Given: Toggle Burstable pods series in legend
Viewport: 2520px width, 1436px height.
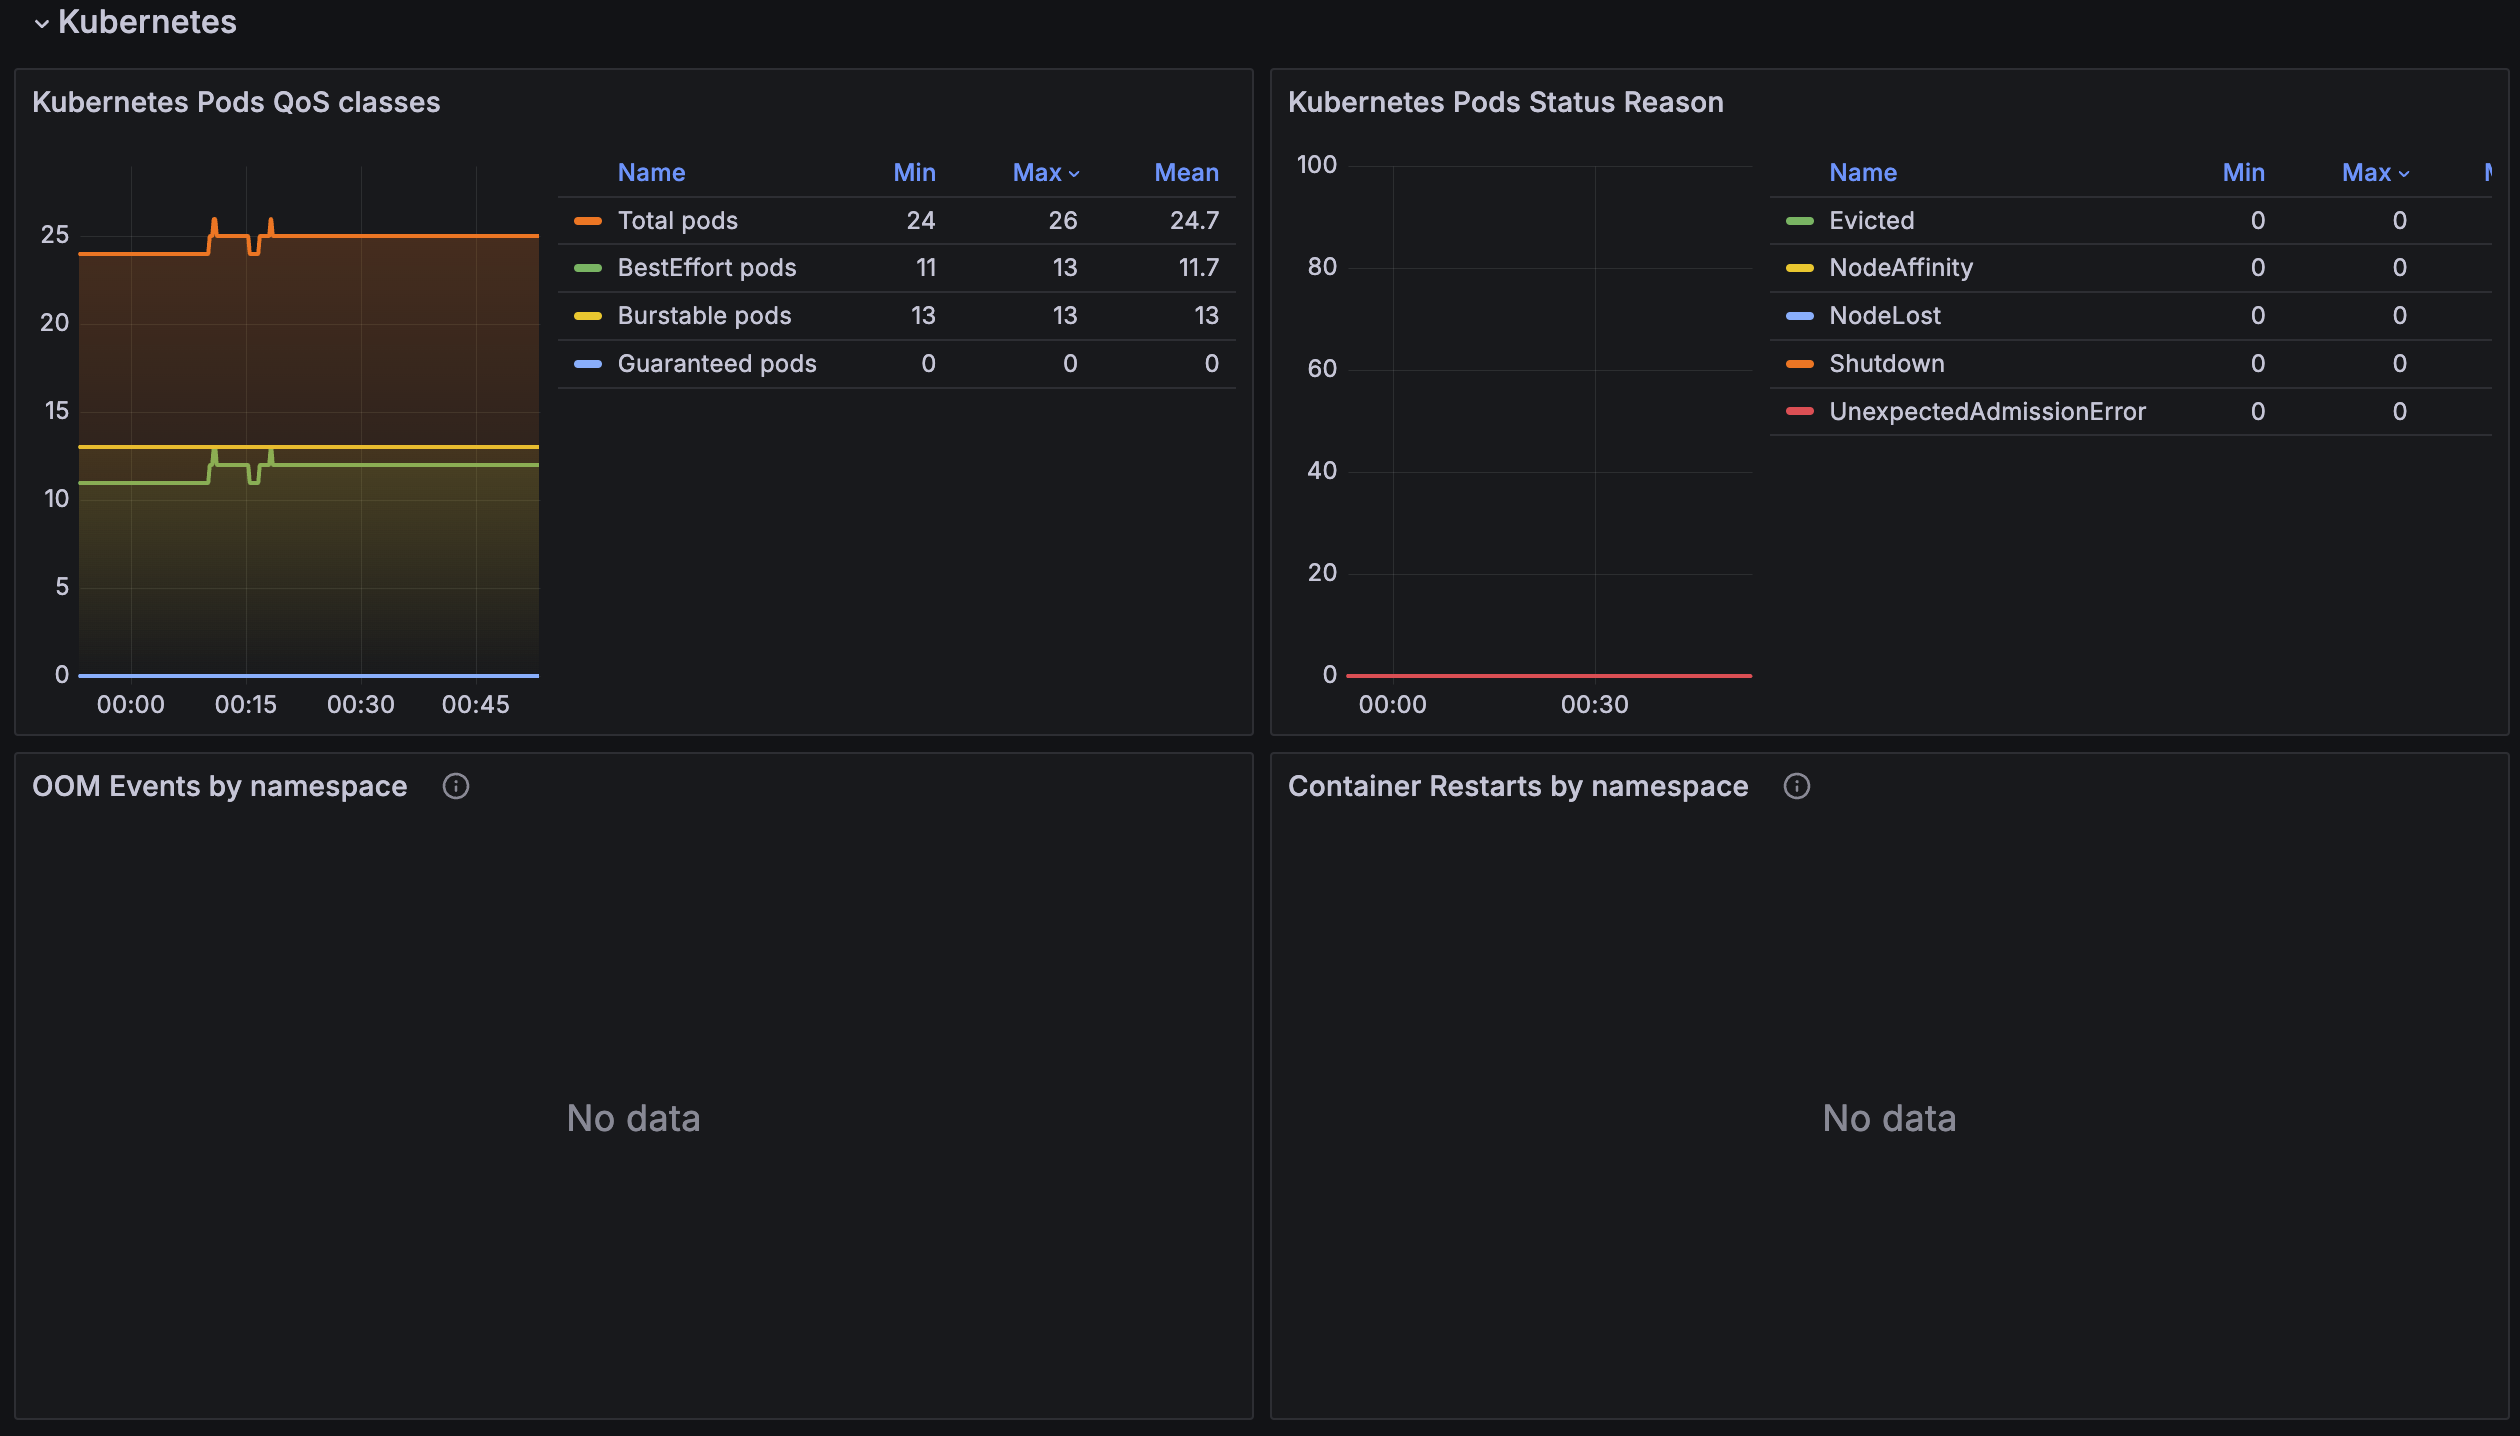Looking at the screenshot, I should point(704,315).
